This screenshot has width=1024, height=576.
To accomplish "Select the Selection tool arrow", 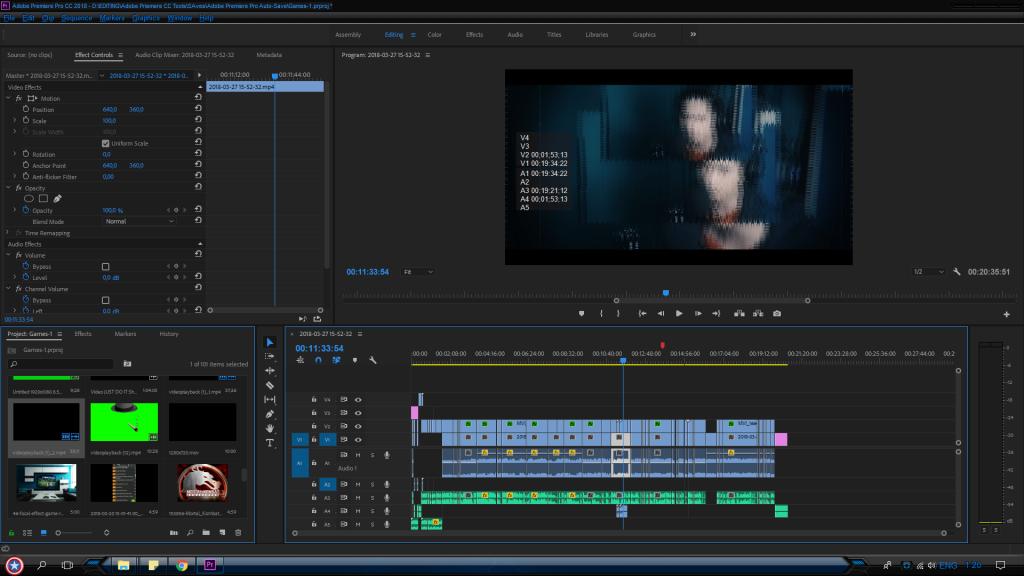I will click(x=270, y=342).
